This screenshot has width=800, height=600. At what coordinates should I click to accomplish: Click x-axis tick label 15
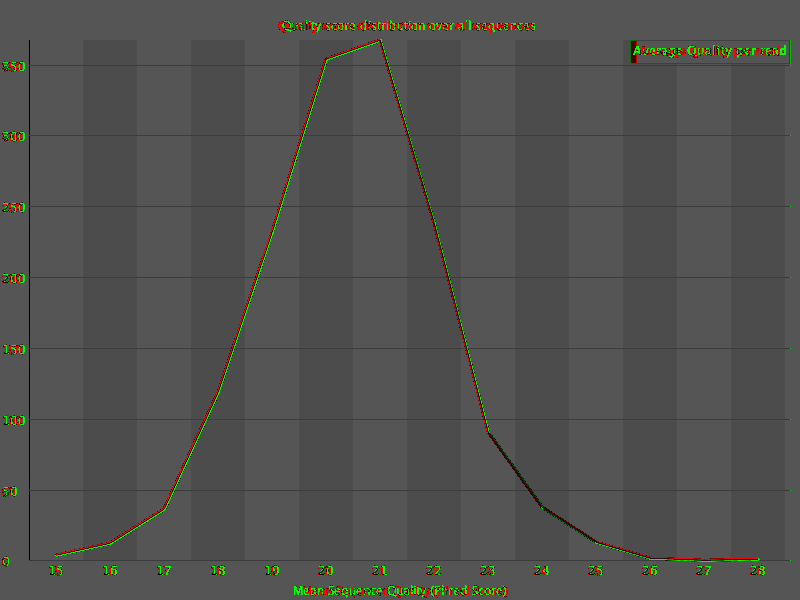56,570
